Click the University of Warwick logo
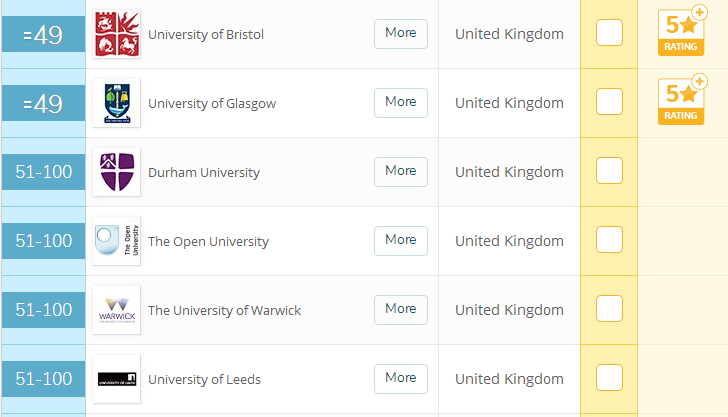This screenshot has height=417, width=728. click(x=116, y=310)
